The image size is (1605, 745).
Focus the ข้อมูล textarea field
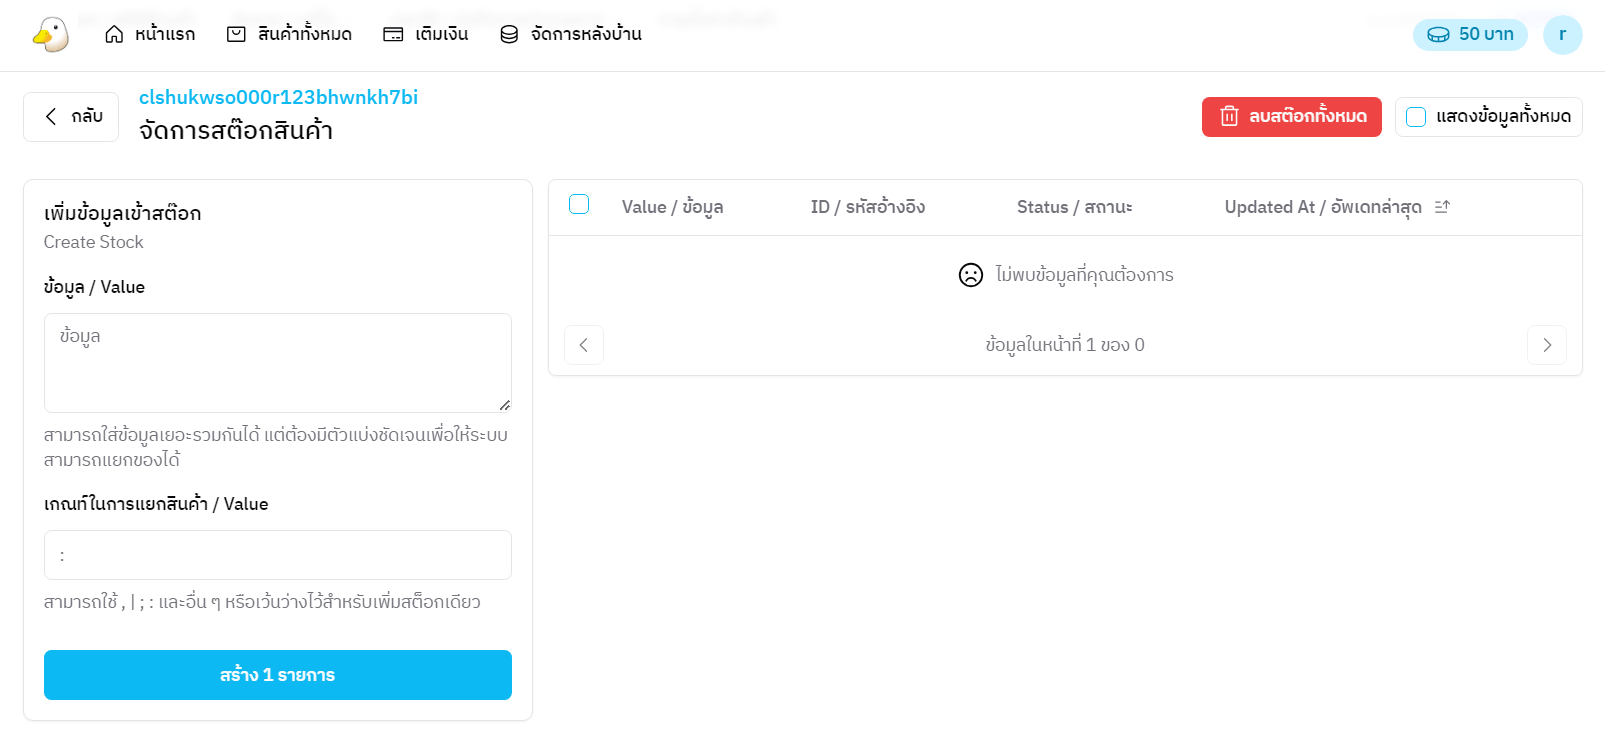[x=277, y=362]
